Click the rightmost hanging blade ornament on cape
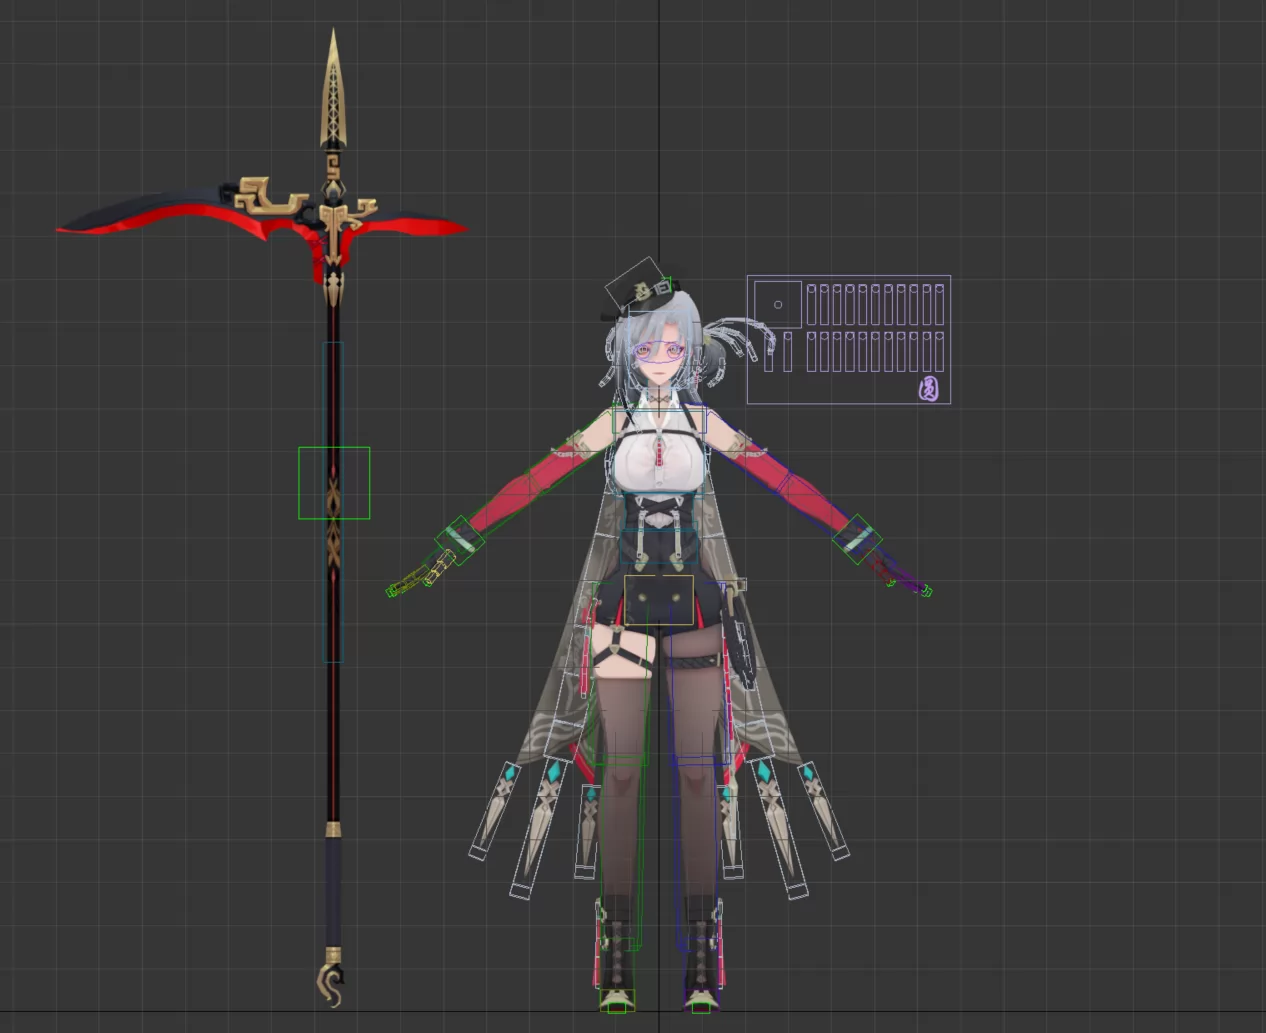1266x1033 pixels. click(x=823, y=811)
